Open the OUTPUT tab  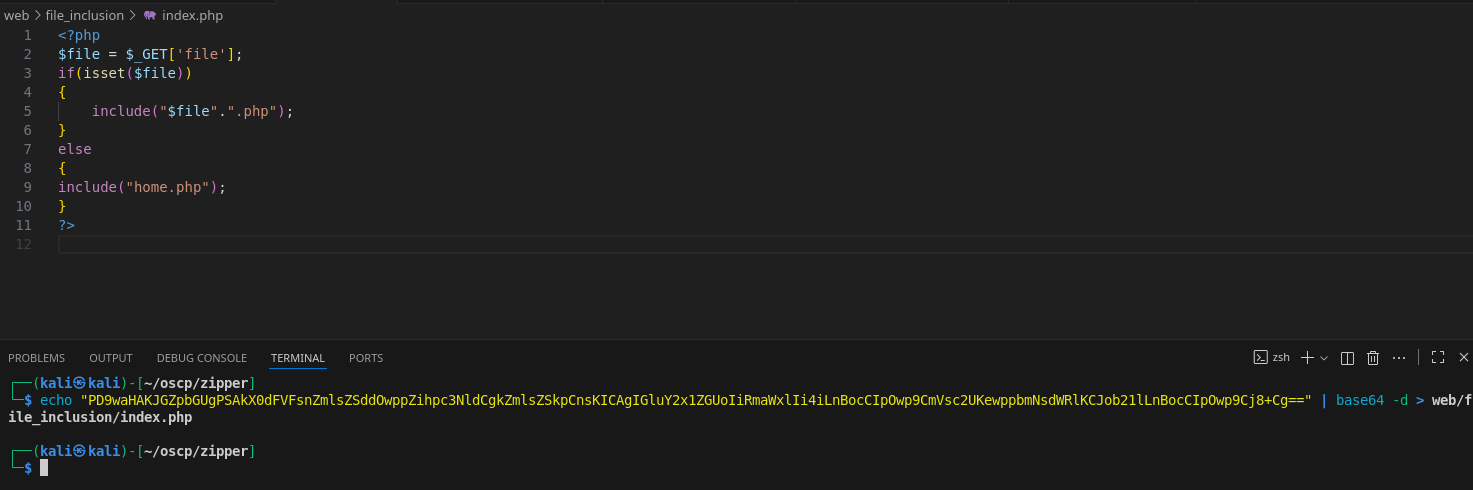[x=111, y=358]
